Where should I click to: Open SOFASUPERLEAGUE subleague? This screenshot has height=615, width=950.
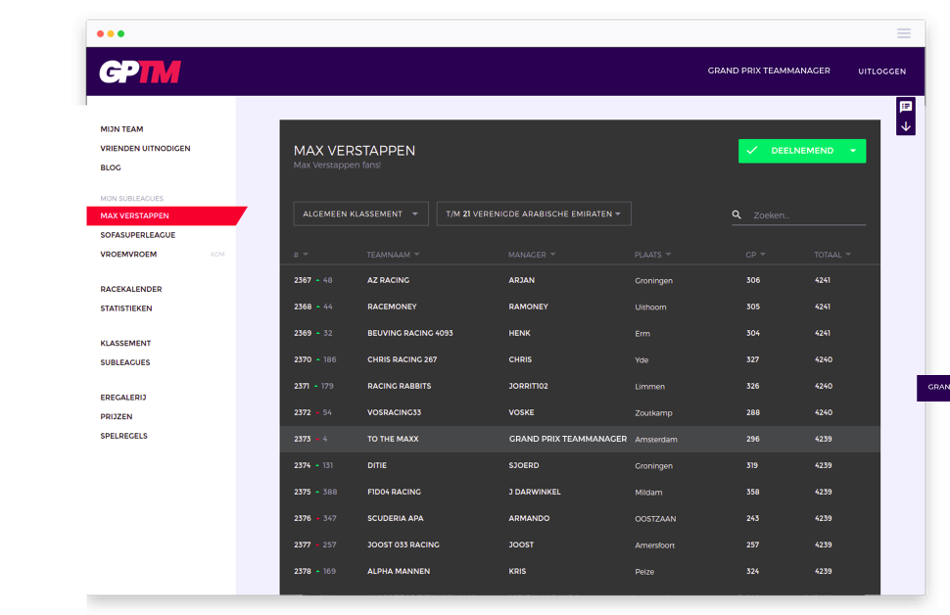coord(138,235)
